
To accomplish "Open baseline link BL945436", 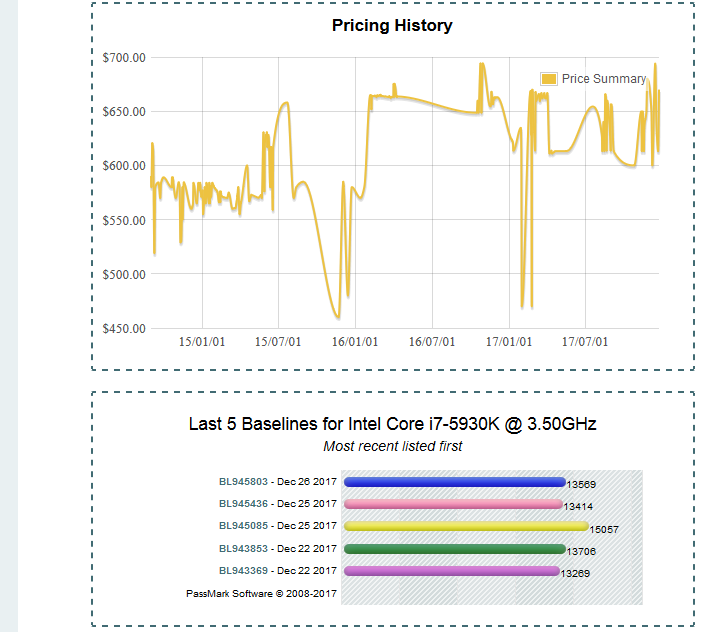I will pyautogui.click(x=243, y=503).
